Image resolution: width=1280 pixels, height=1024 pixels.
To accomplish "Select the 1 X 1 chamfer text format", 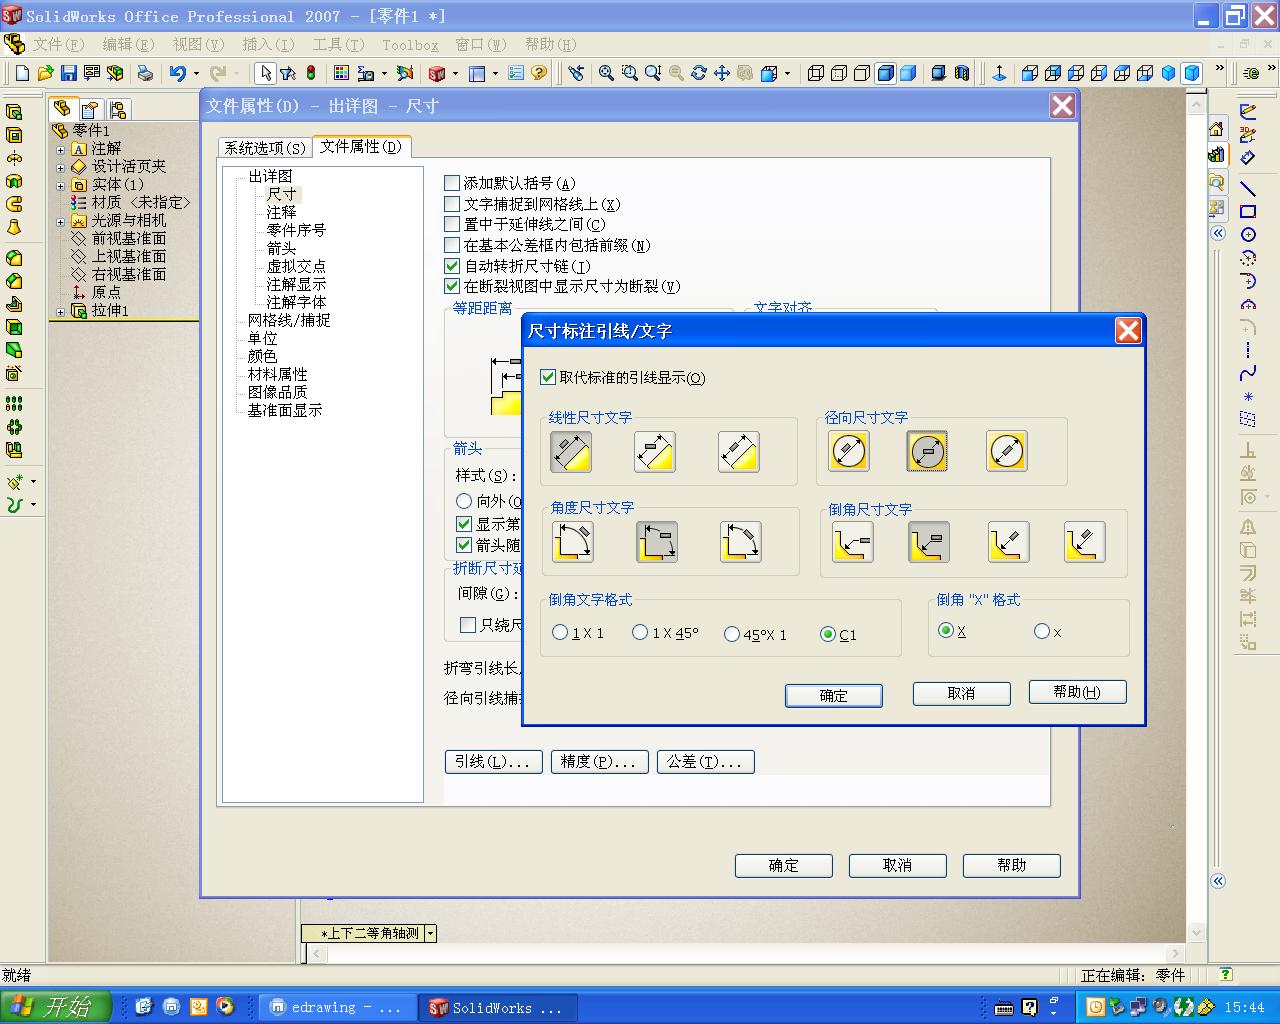I will pyautogui.click(x=560, y=633).
